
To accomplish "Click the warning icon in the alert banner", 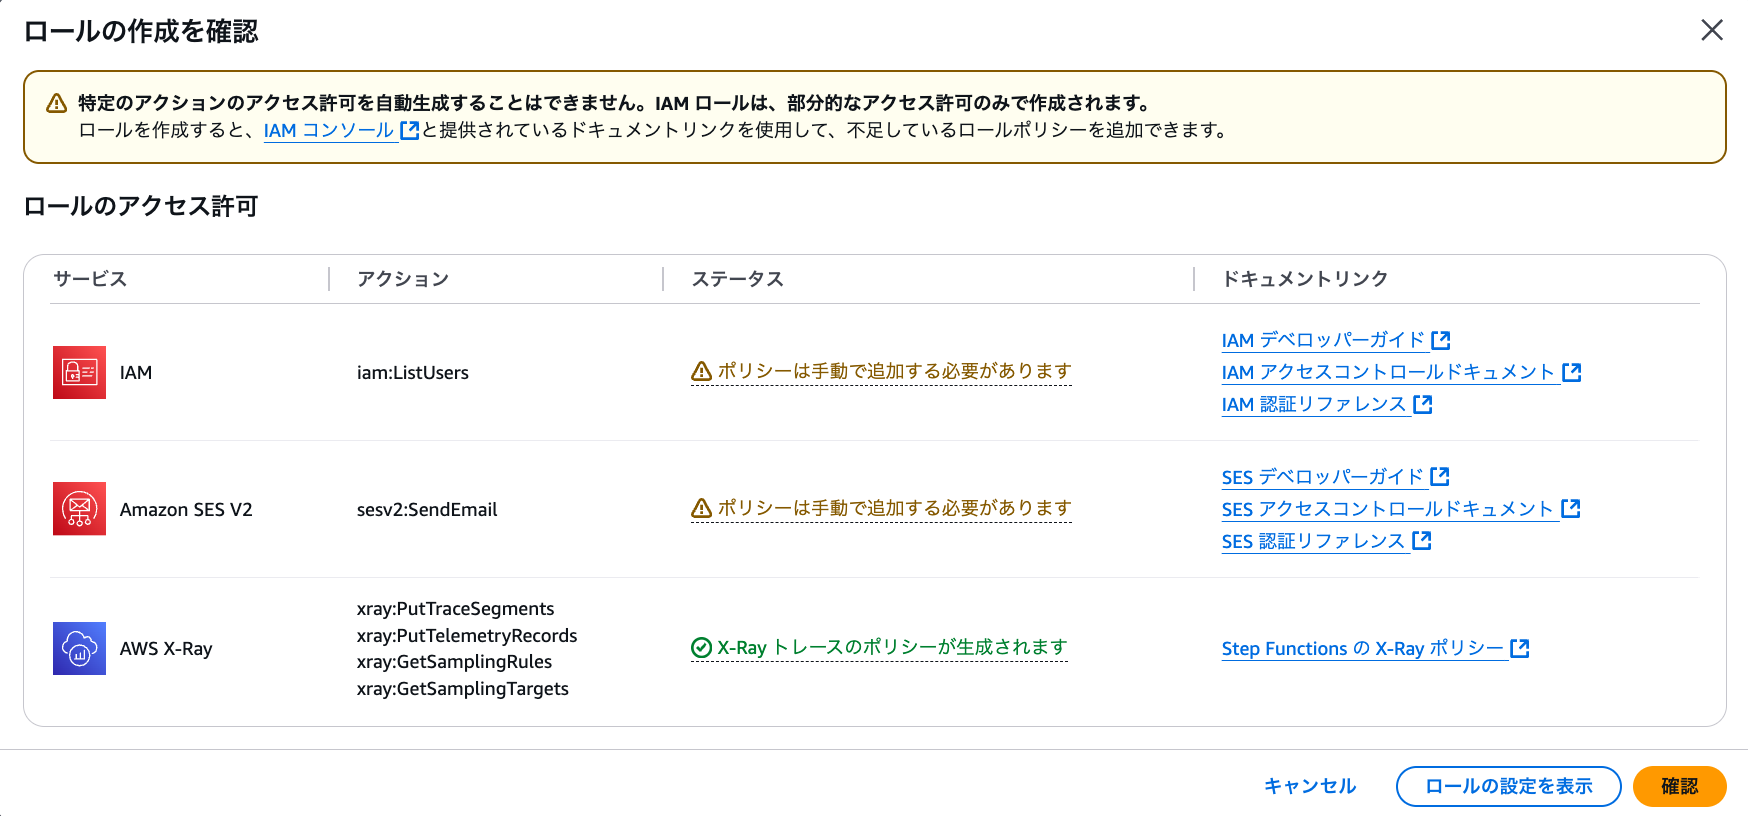I will [x=57, y=103].
